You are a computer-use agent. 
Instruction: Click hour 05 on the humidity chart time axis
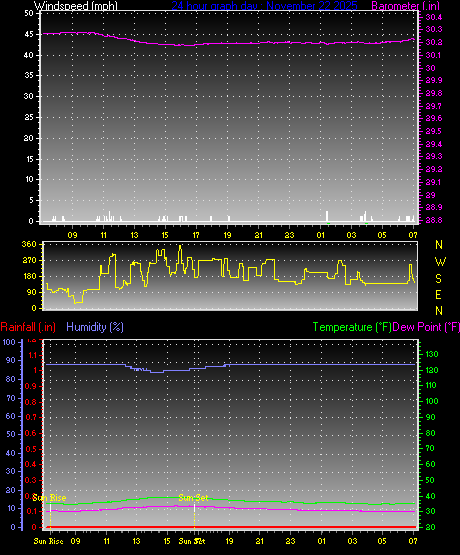click(382, 541)
